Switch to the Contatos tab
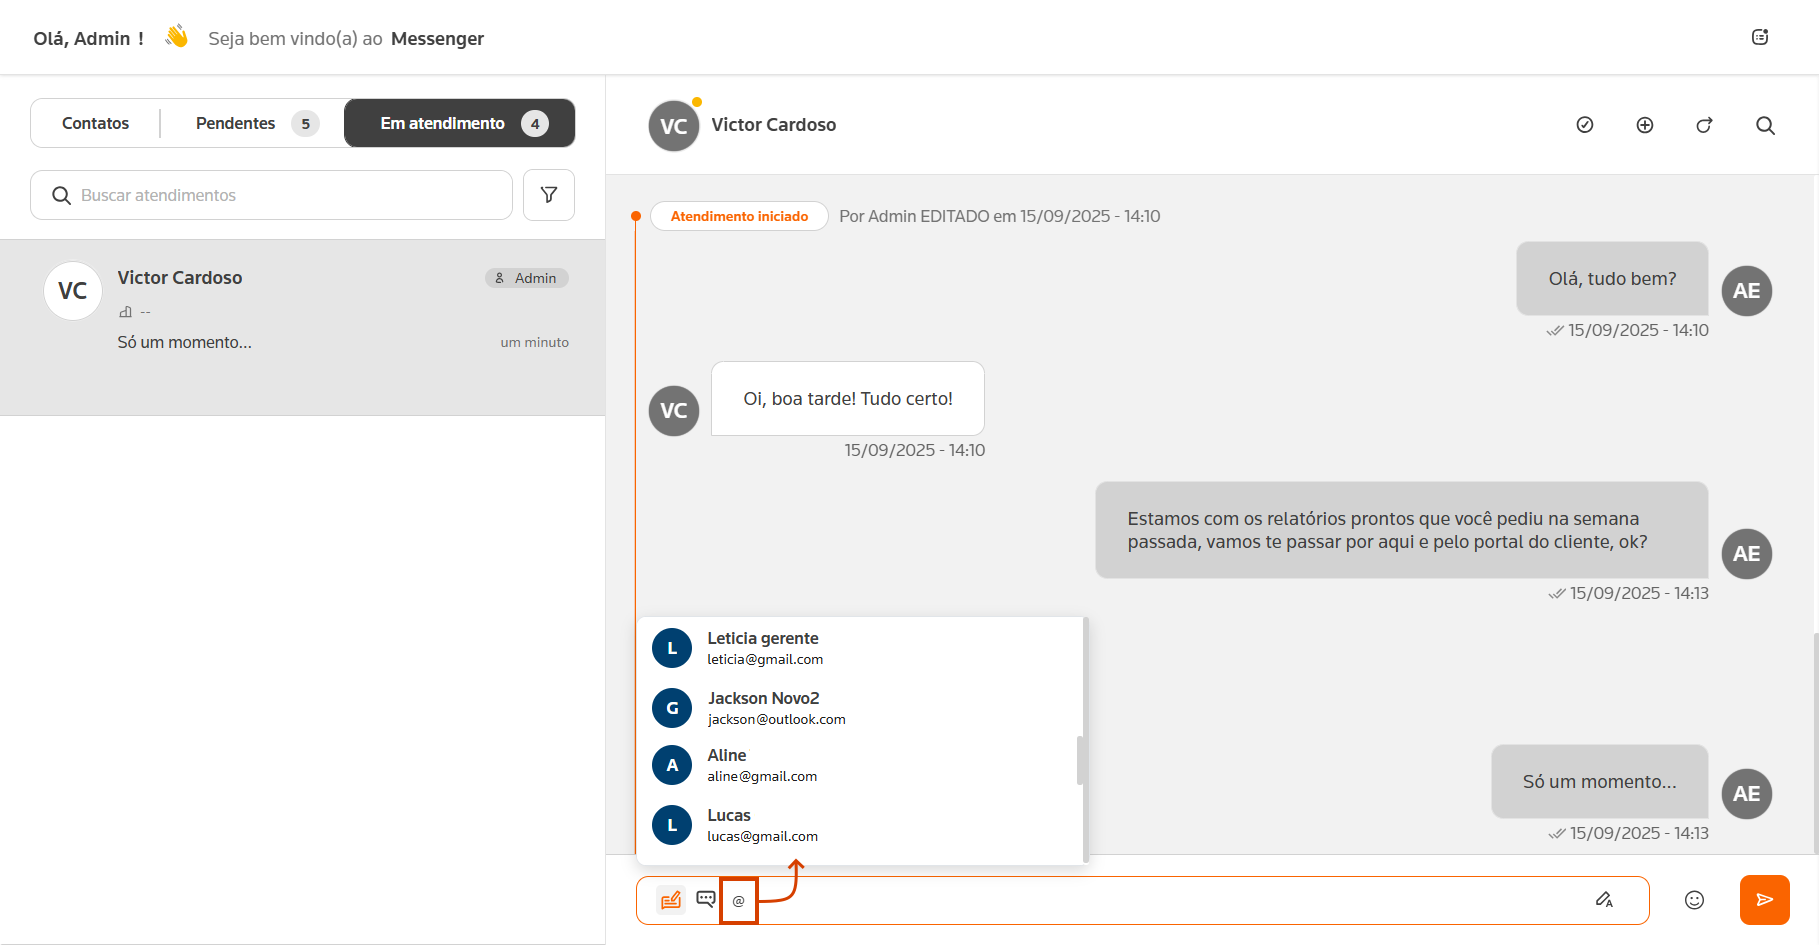Image resolution: width=1819 pixels, height=945 pixels. tap(96, 123)
